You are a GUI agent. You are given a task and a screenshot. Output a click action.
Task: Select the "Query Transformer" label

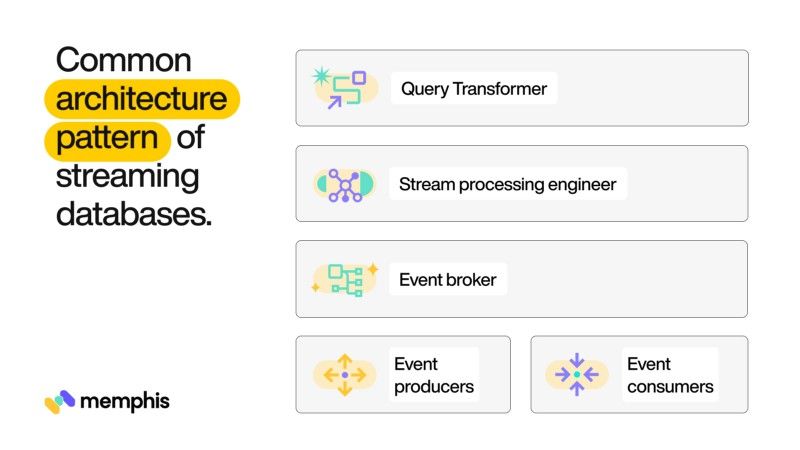pyautogui.click(x=474, y=88)
